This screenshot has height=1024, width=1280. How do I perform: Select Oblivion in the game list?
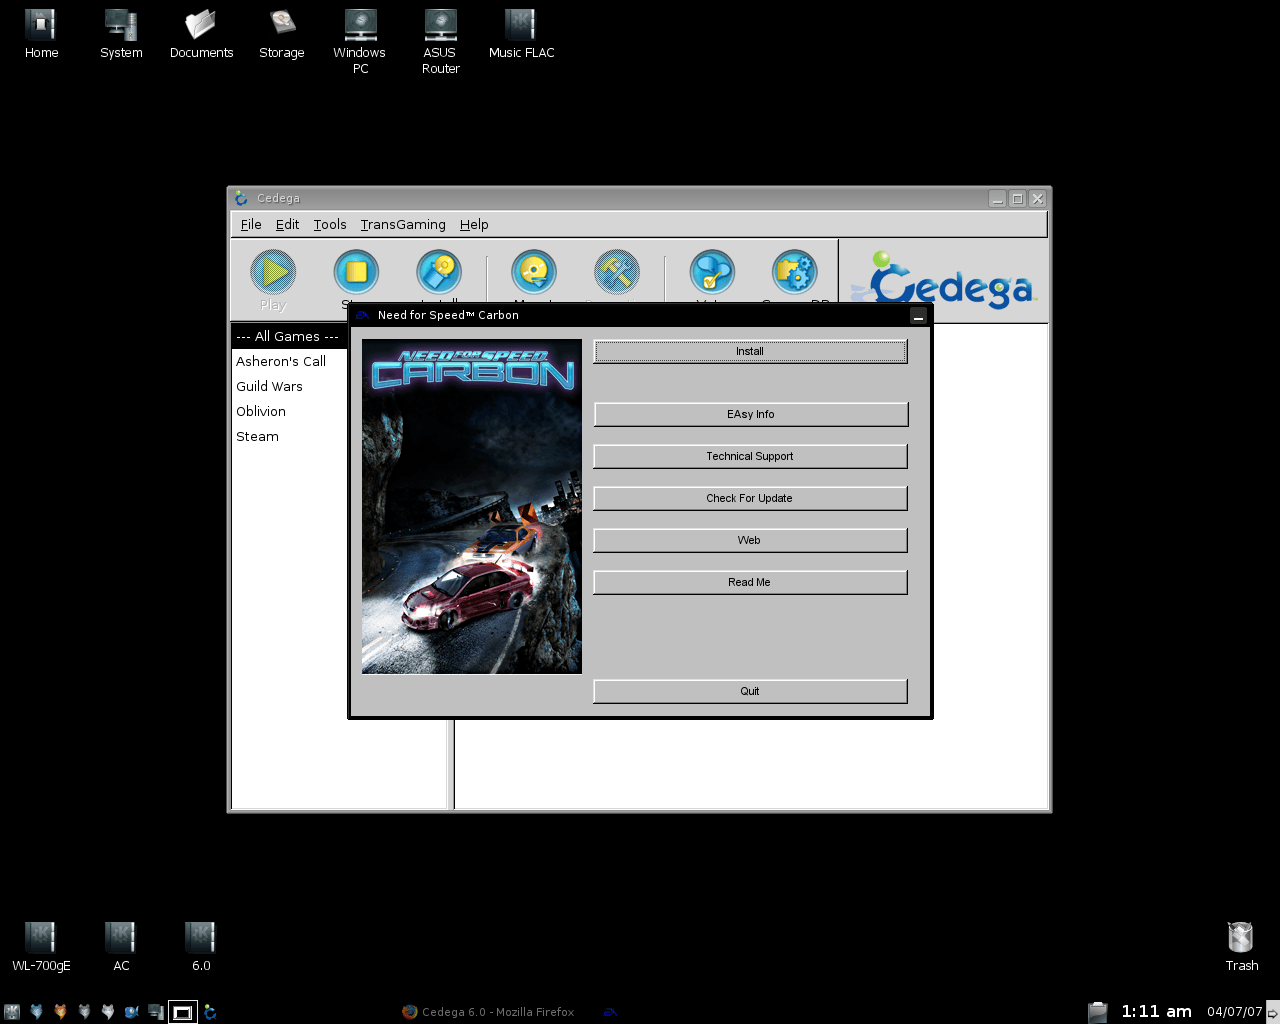[289, 411]
